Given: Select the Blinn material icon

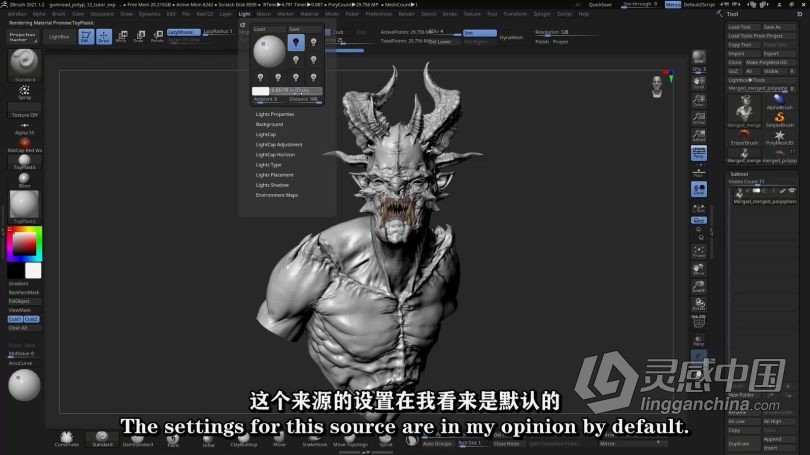Looking at the screenshot, I should (24, 179).
